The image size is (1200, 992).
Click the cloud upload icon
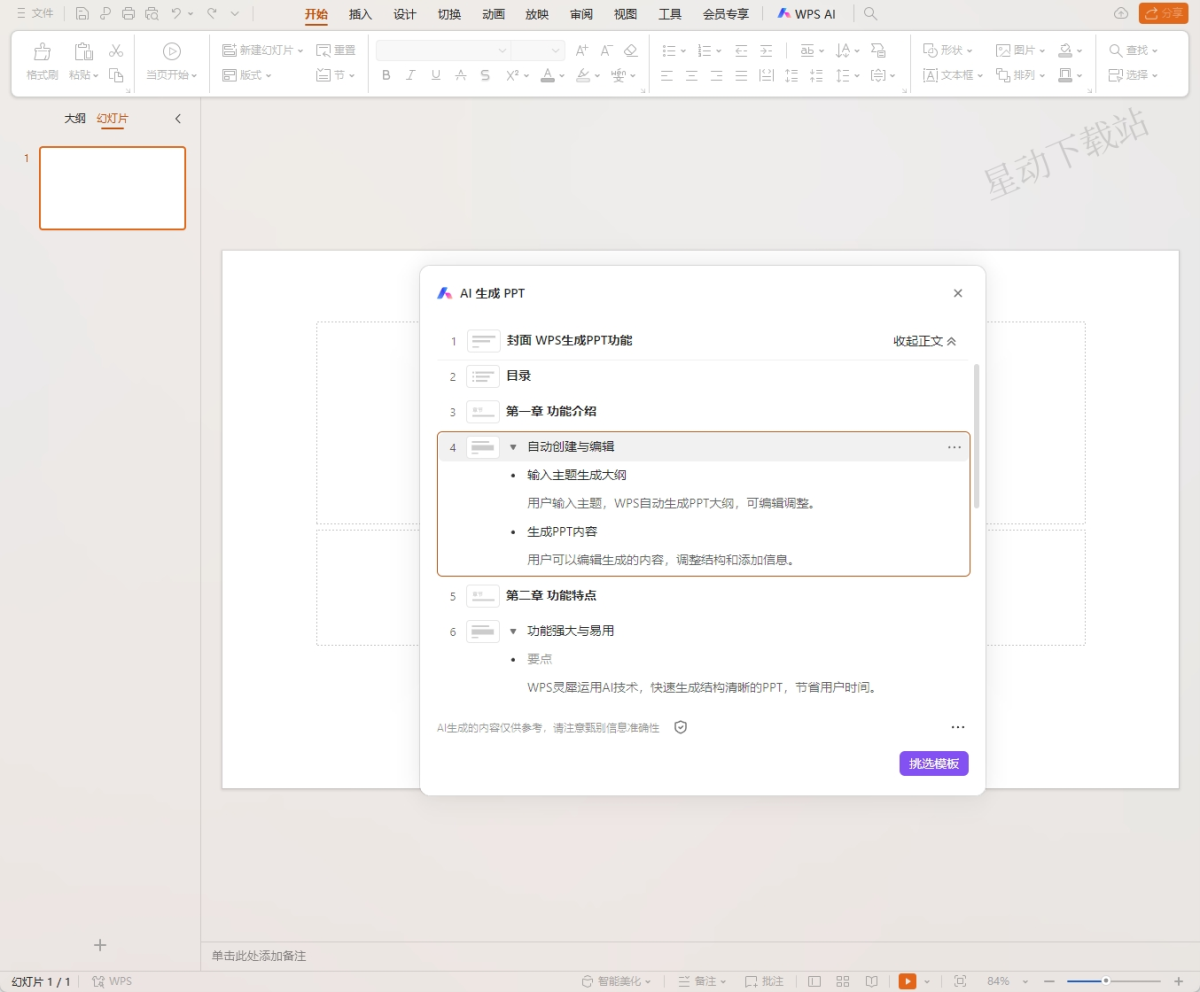pyautogui.click(x=1121, y=14)
